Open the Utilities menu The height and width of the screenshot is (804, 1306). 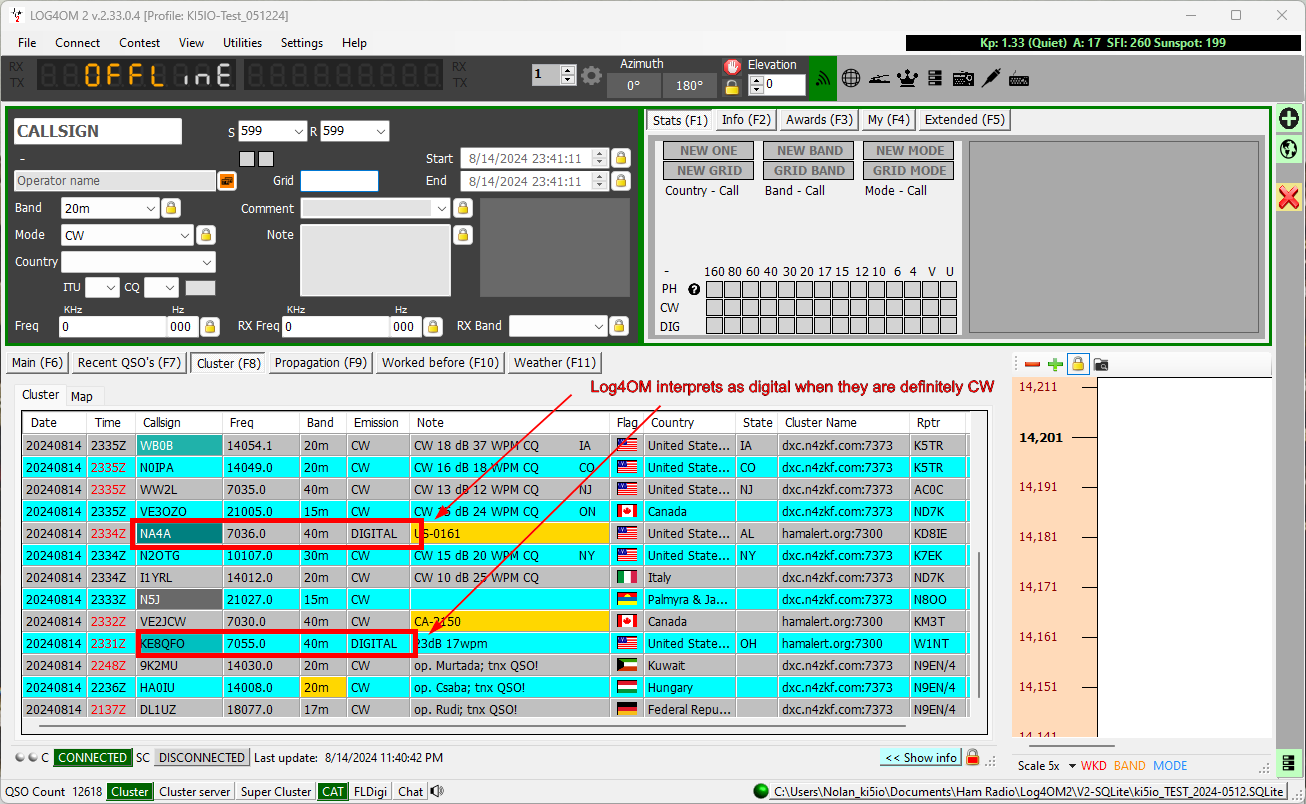[242, 43]
